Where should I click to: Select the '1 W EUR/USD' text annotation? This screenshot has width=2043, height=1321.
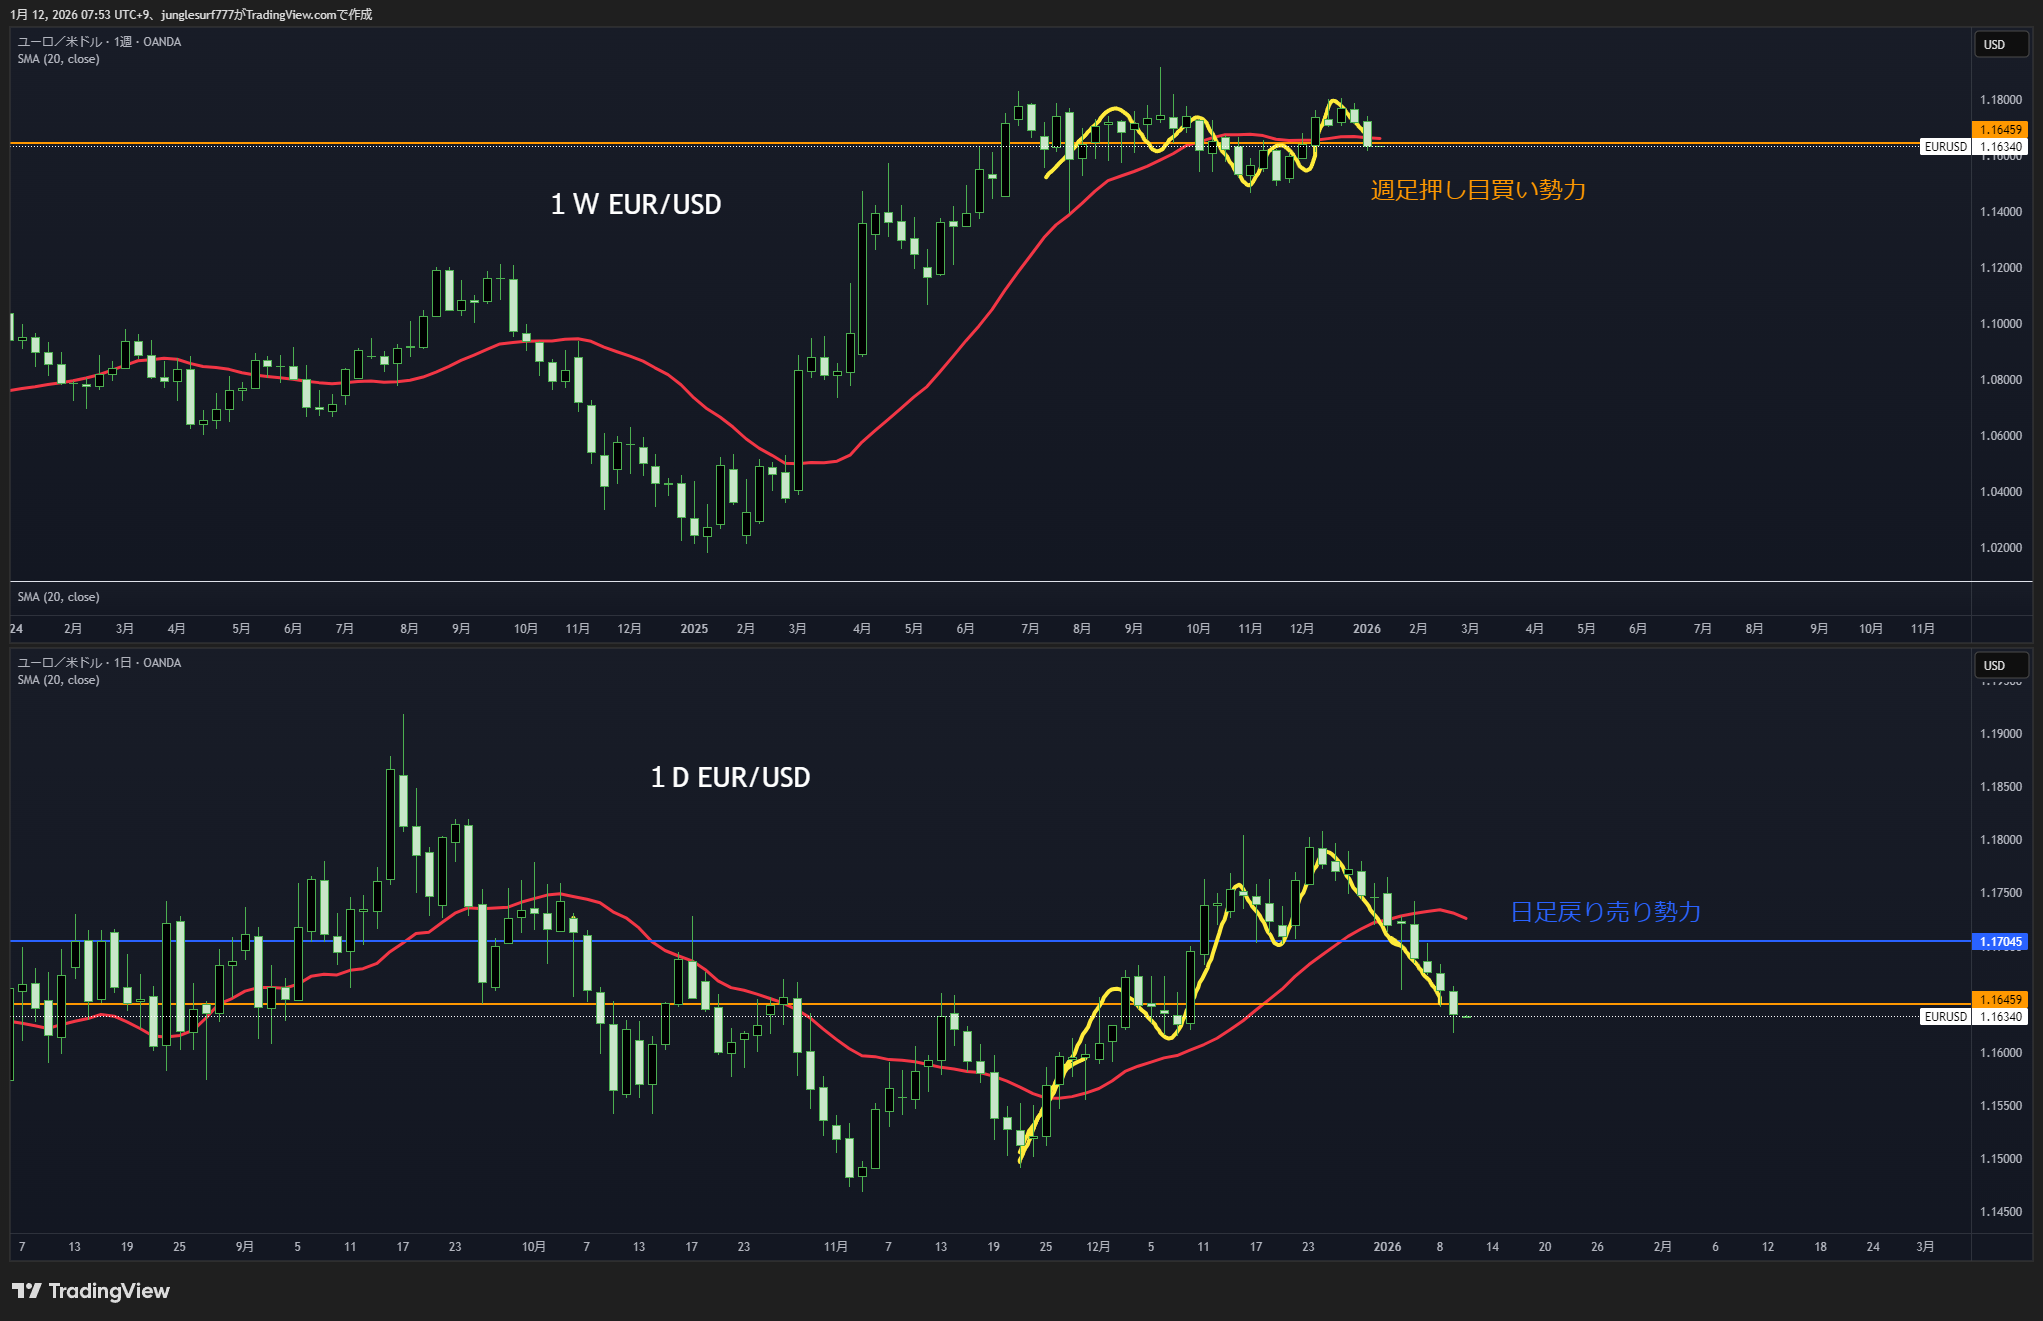coord(636,205)
